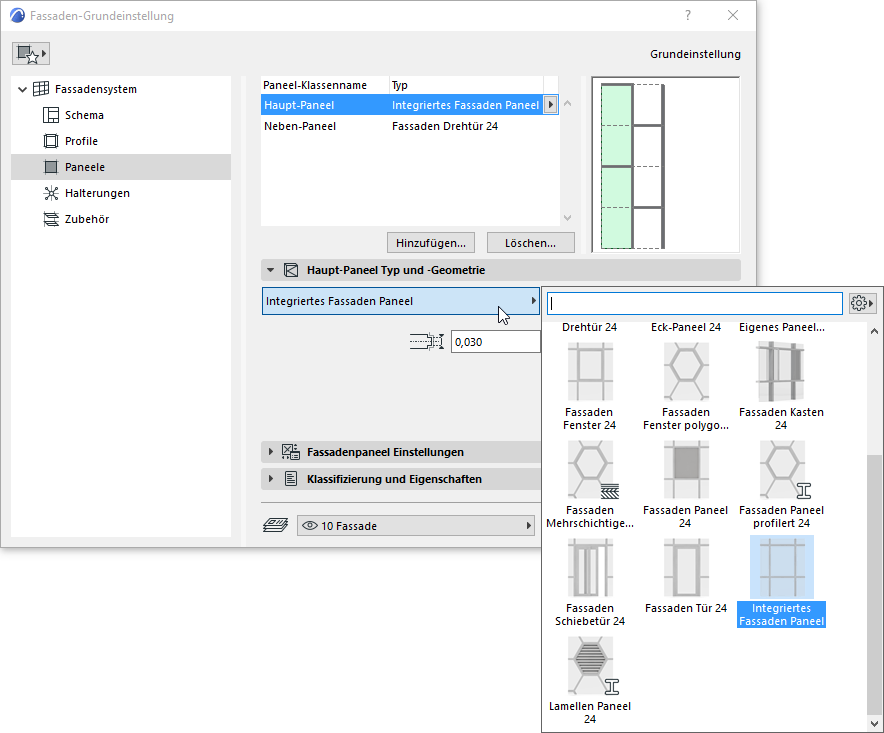Open the Halterungen settings page
This screenshot has height=733, width=884.
point(97,193)
